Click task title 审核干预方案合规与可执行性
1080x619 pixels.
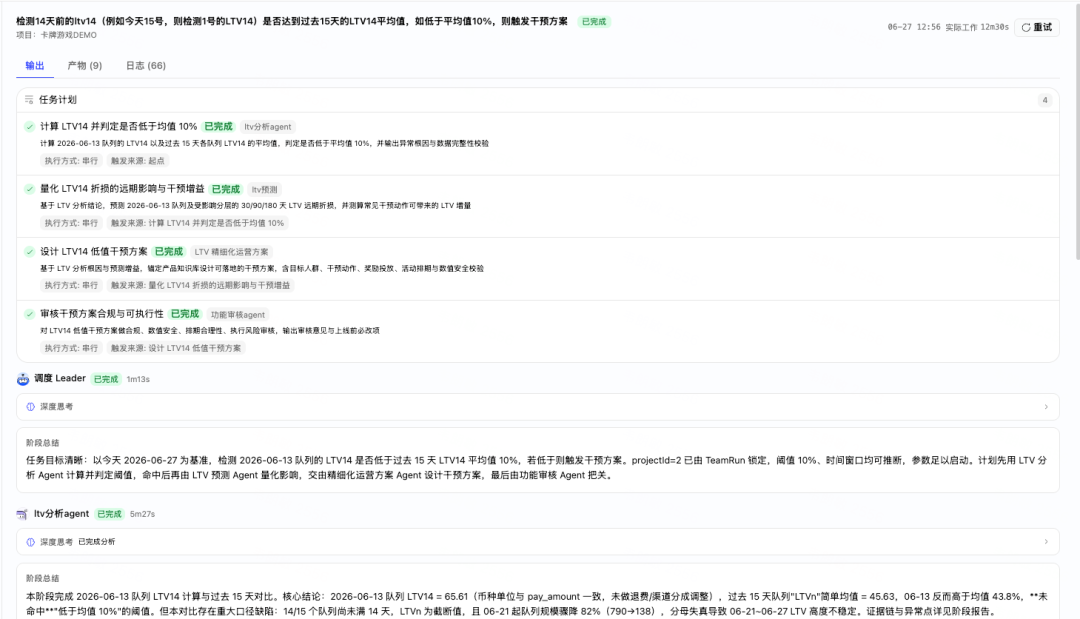[x=102, y=314]
